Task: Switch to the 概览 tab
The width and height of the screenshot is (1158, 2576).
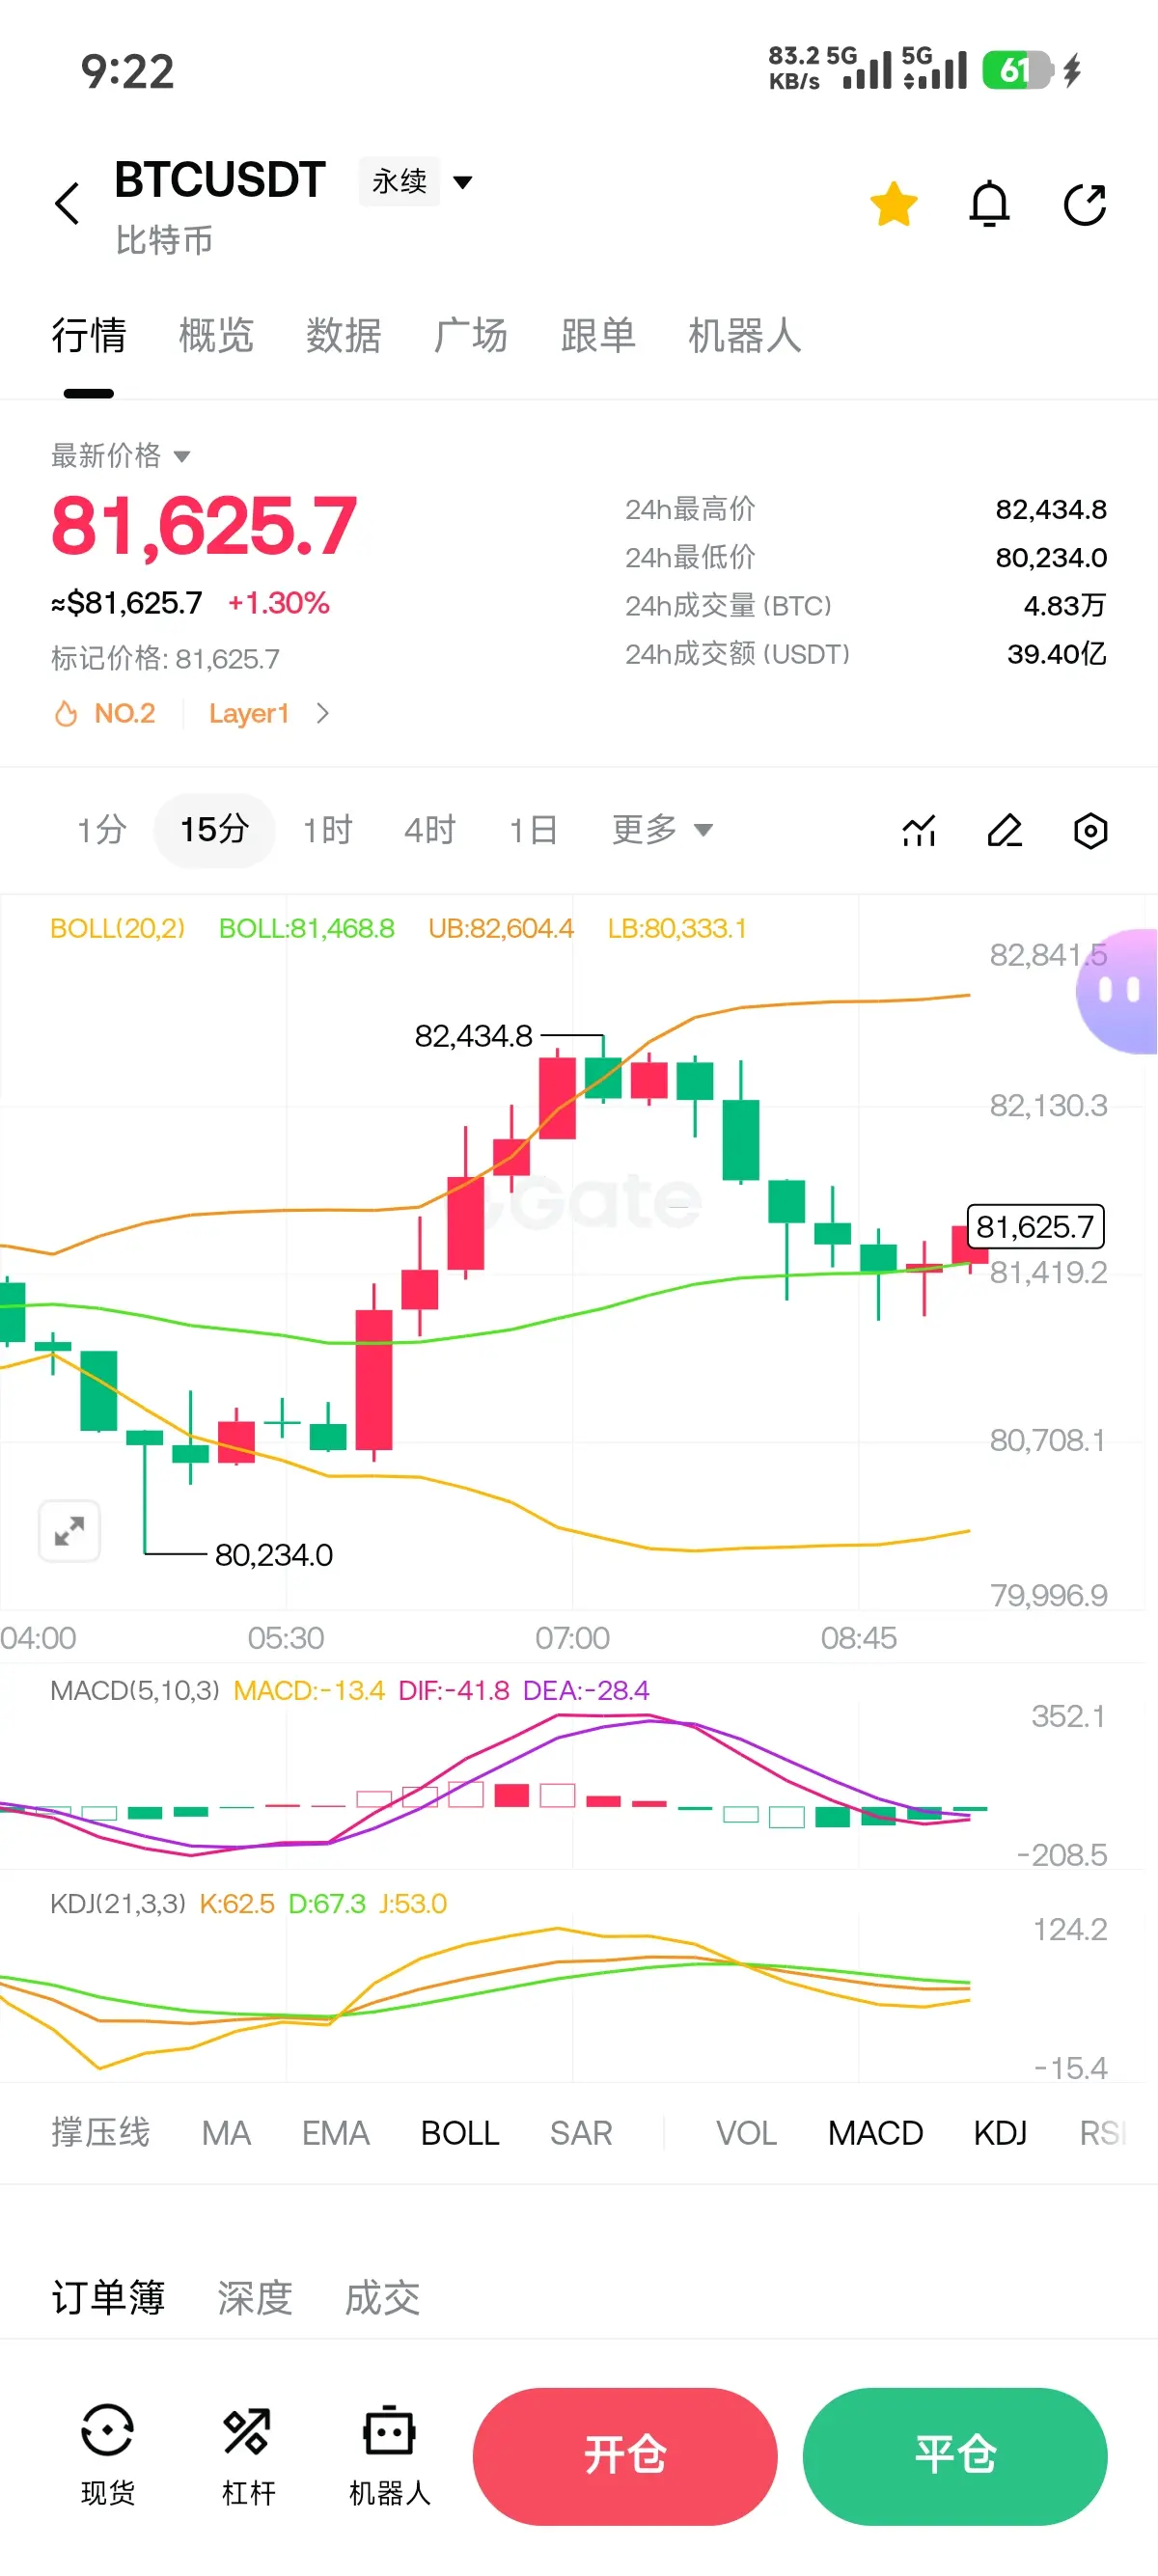Action: pyautogui.click(x=216, y=335)
